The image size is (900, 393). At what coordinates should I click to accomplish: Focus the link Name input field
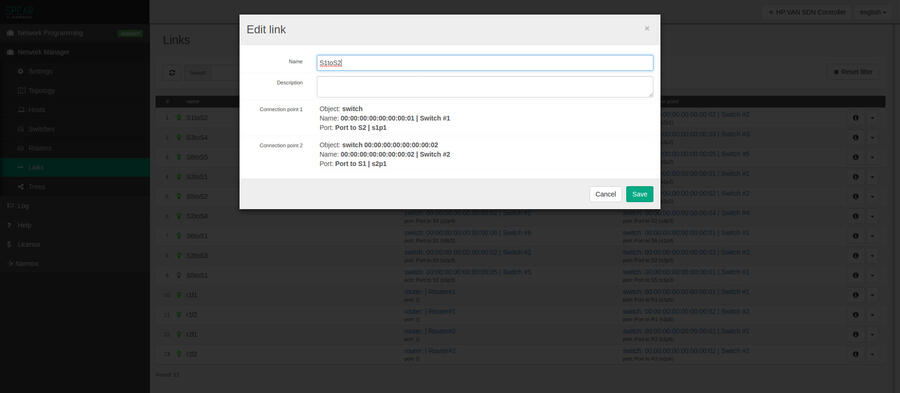point(485,63)
